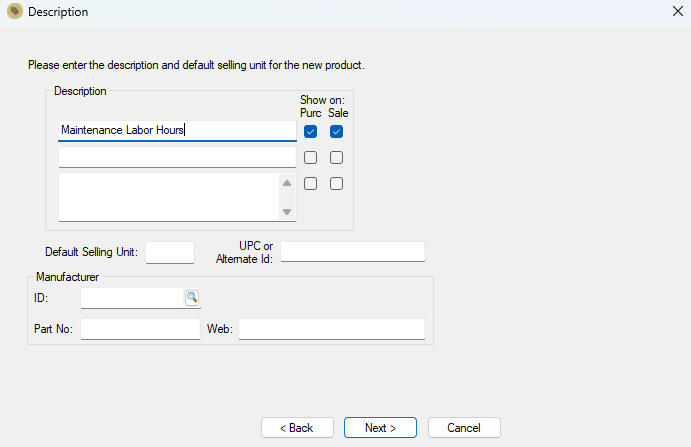Enable Purc for the second description line

pos(310,157)
